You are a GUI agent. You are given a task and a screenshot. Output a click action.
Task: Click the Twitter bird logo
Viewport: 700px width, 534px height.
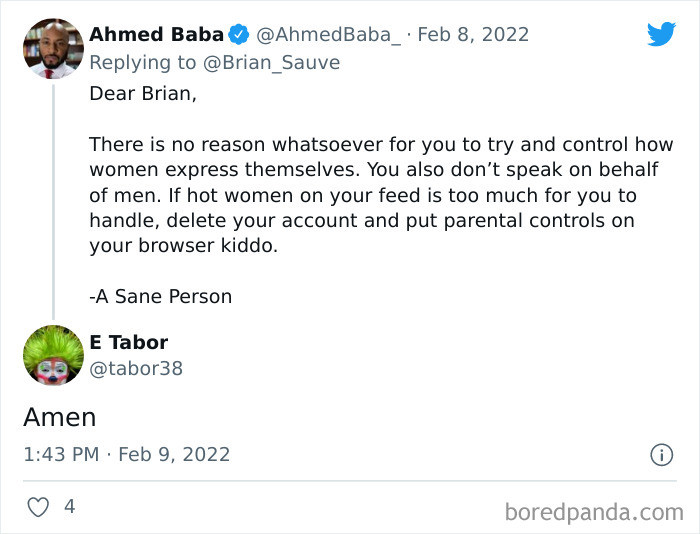661,34
